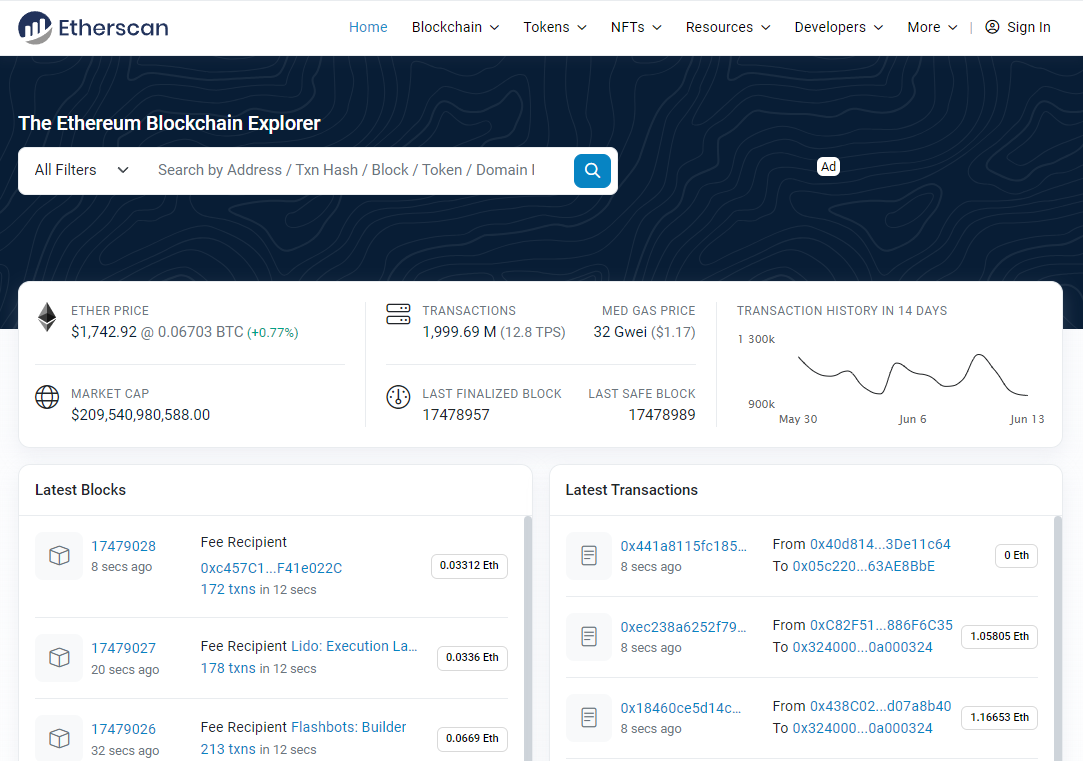Expand the Resources menu
This screenshot has height=761, width=1083.
click(x=728, y=27)
